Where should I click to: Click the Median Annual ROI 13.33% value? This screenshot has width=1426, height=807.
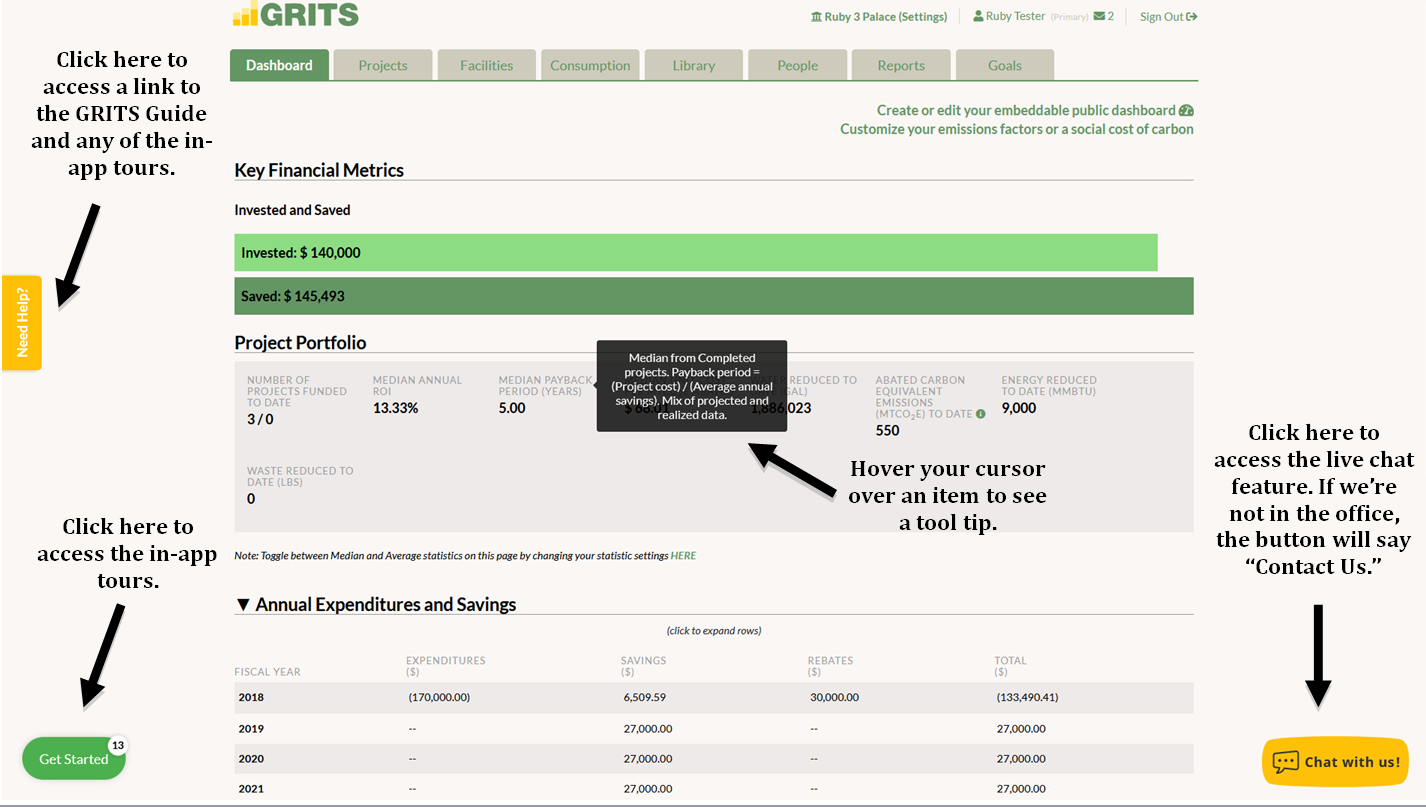396,408
